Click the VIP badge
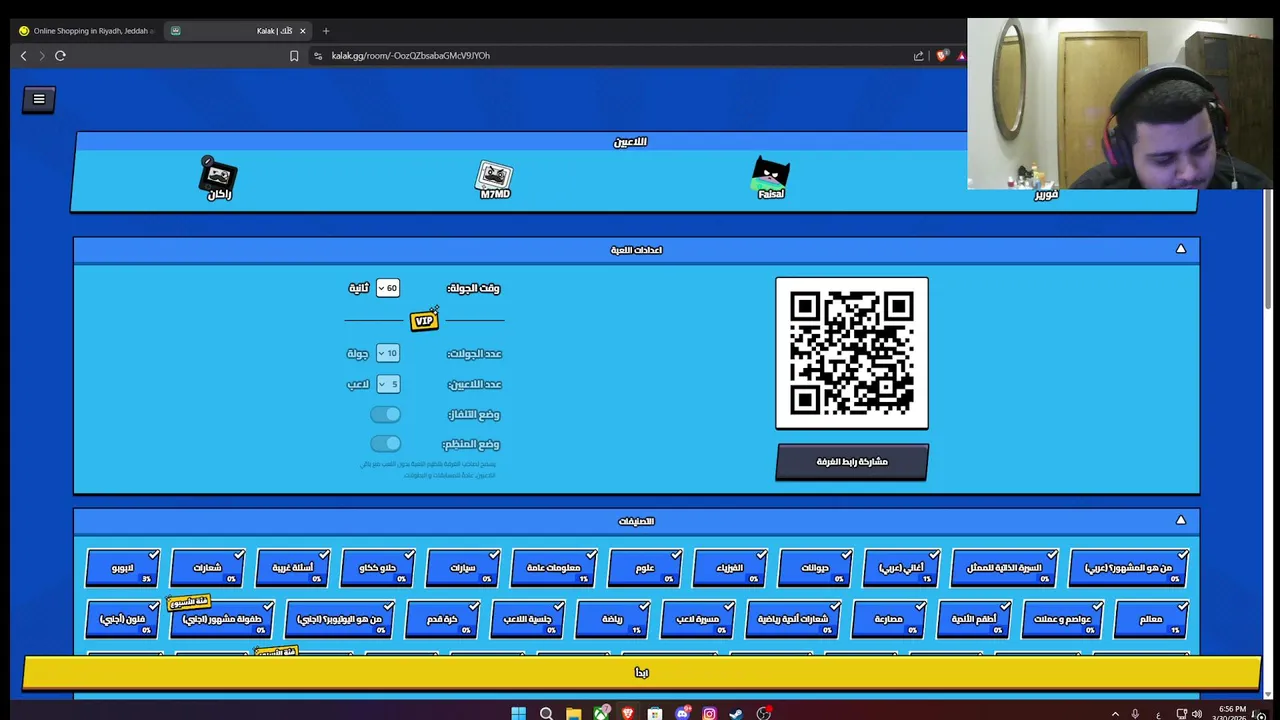1280x720 pixels. (424, 320)
